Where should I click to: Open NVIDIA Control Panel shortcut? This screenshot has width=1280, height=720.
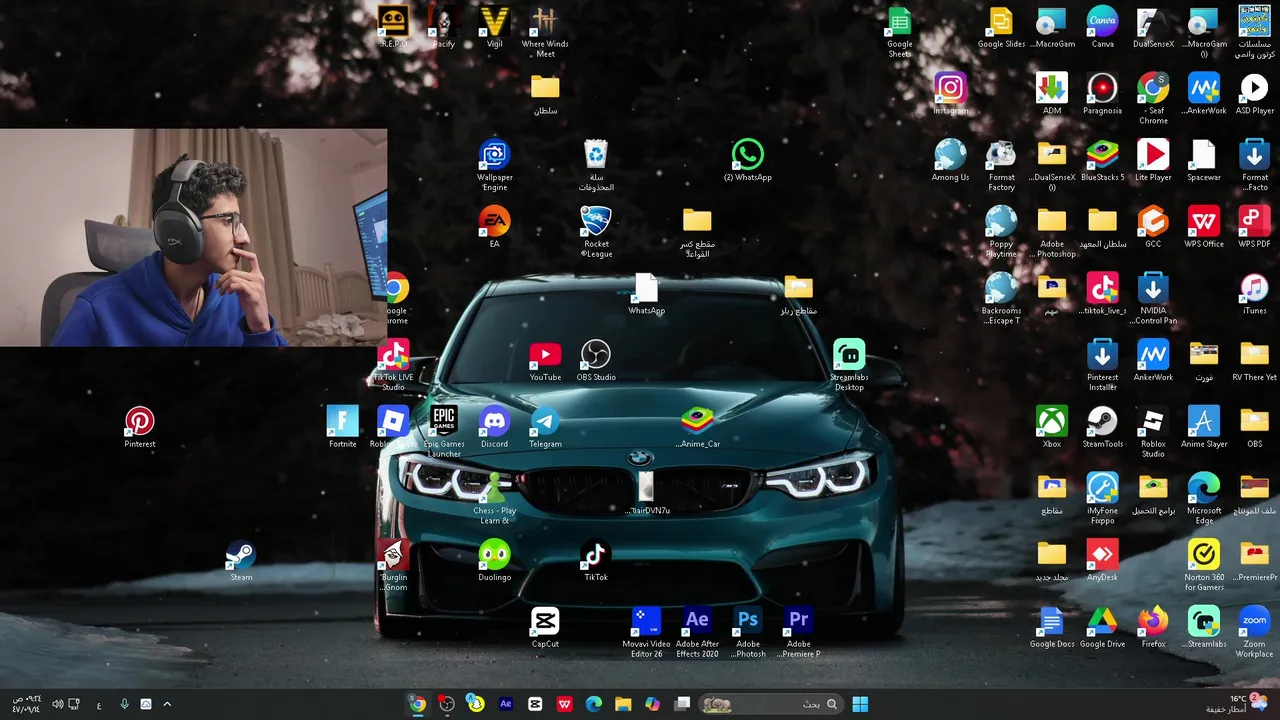coord(1153,298)
